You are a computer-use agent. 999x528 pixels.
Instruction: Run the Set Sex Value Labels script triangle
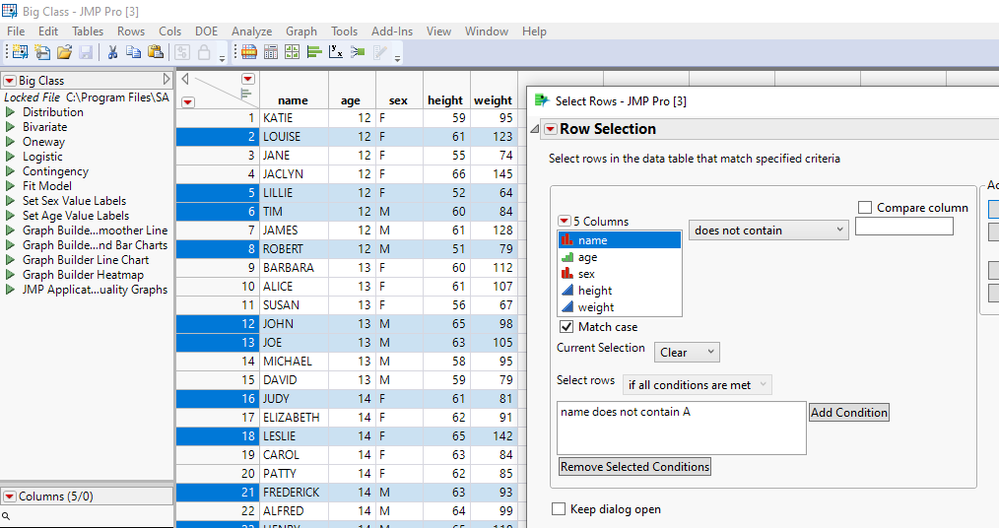pyautogui.click(x=10, y=201)
